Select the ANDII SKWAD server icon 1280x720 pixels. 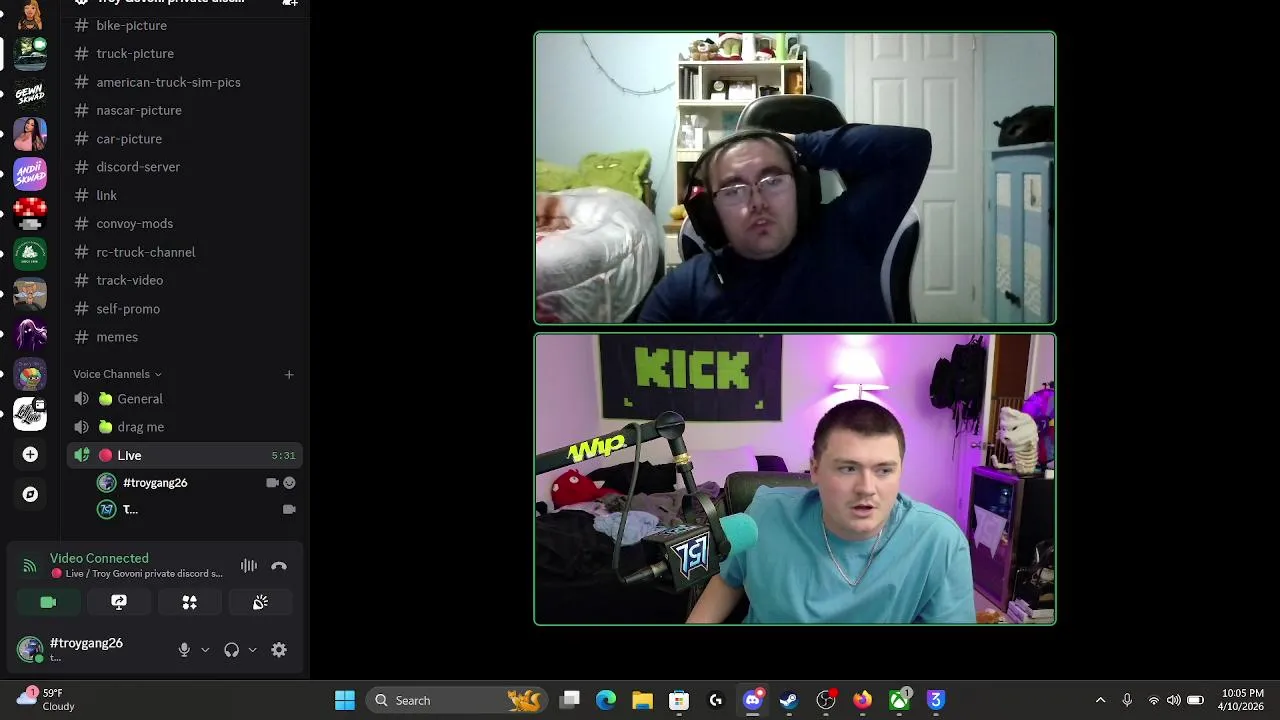(30, 174)
